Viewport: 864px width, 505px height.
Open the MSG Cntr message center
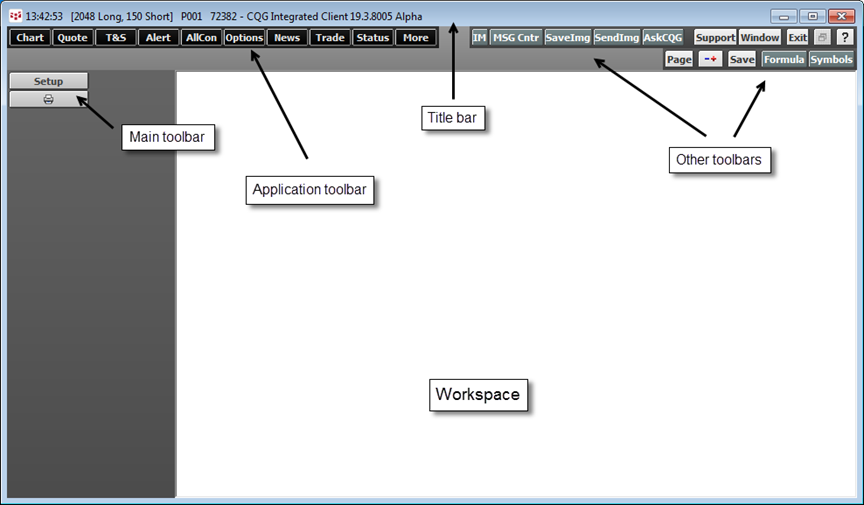click(516, 37)
